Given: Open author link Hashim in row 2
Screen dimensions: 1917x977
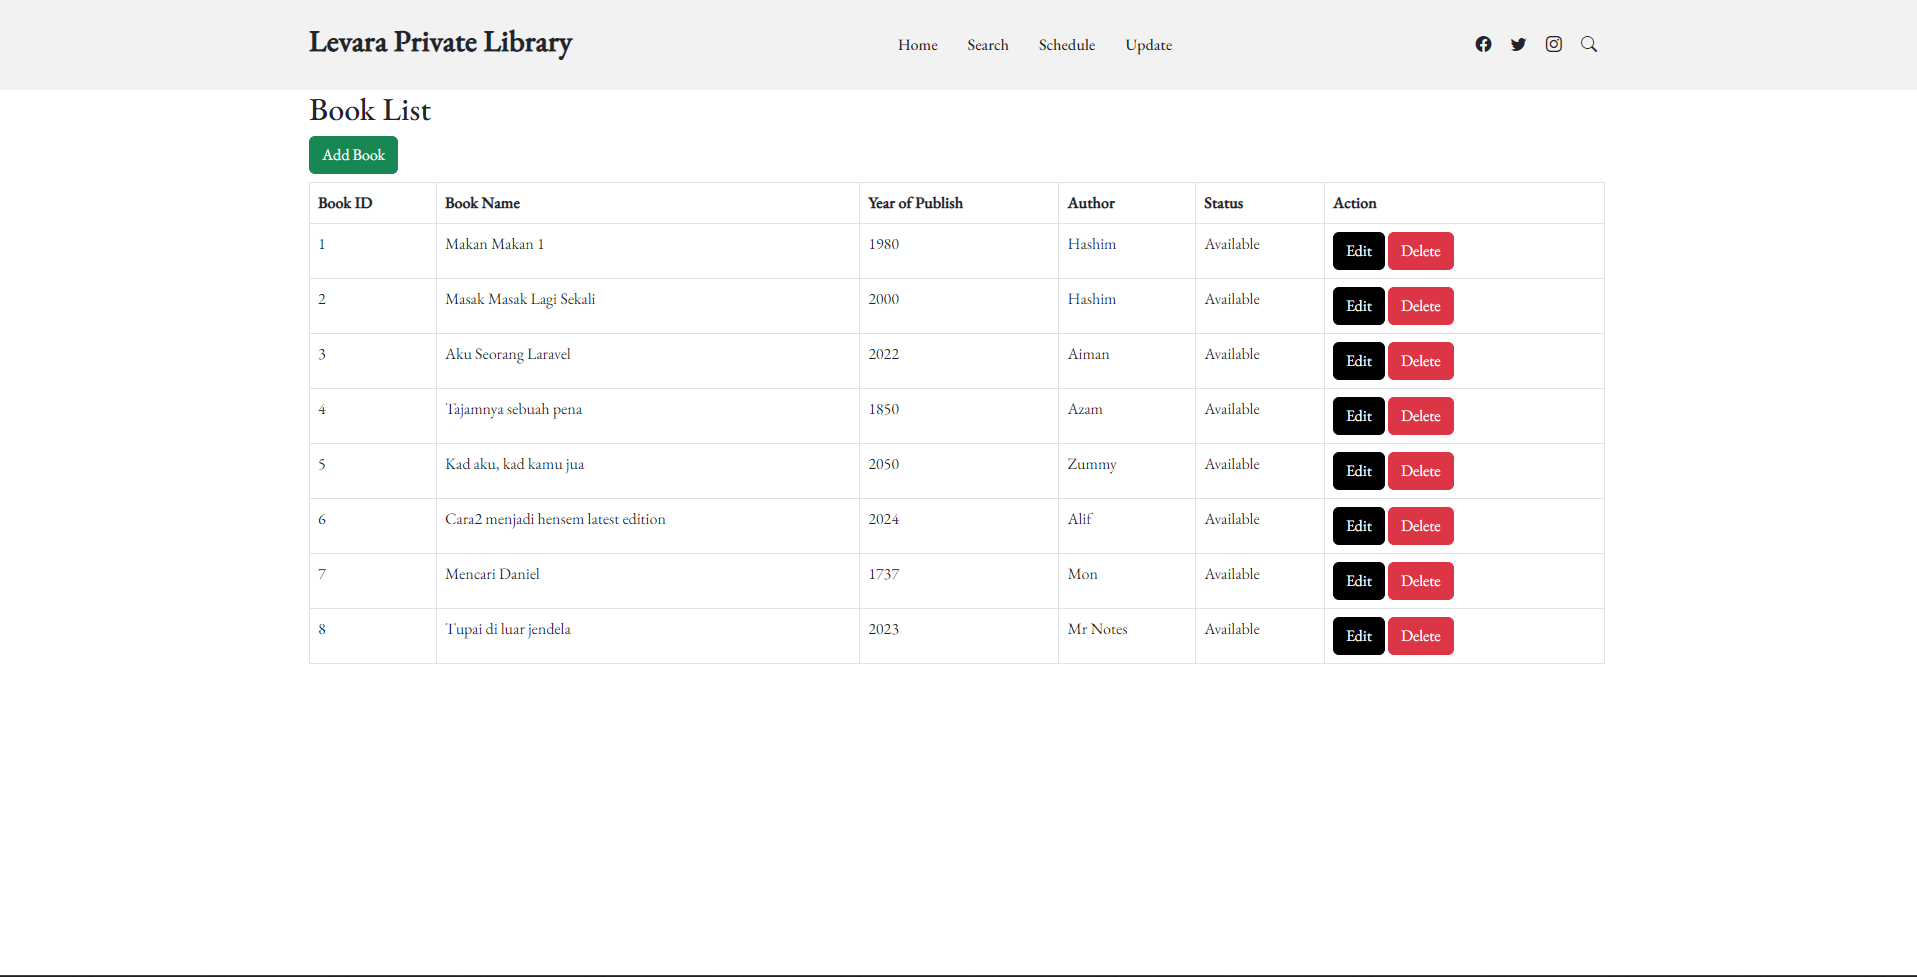Looking at the screenshot, I should tap(1091, 298).
